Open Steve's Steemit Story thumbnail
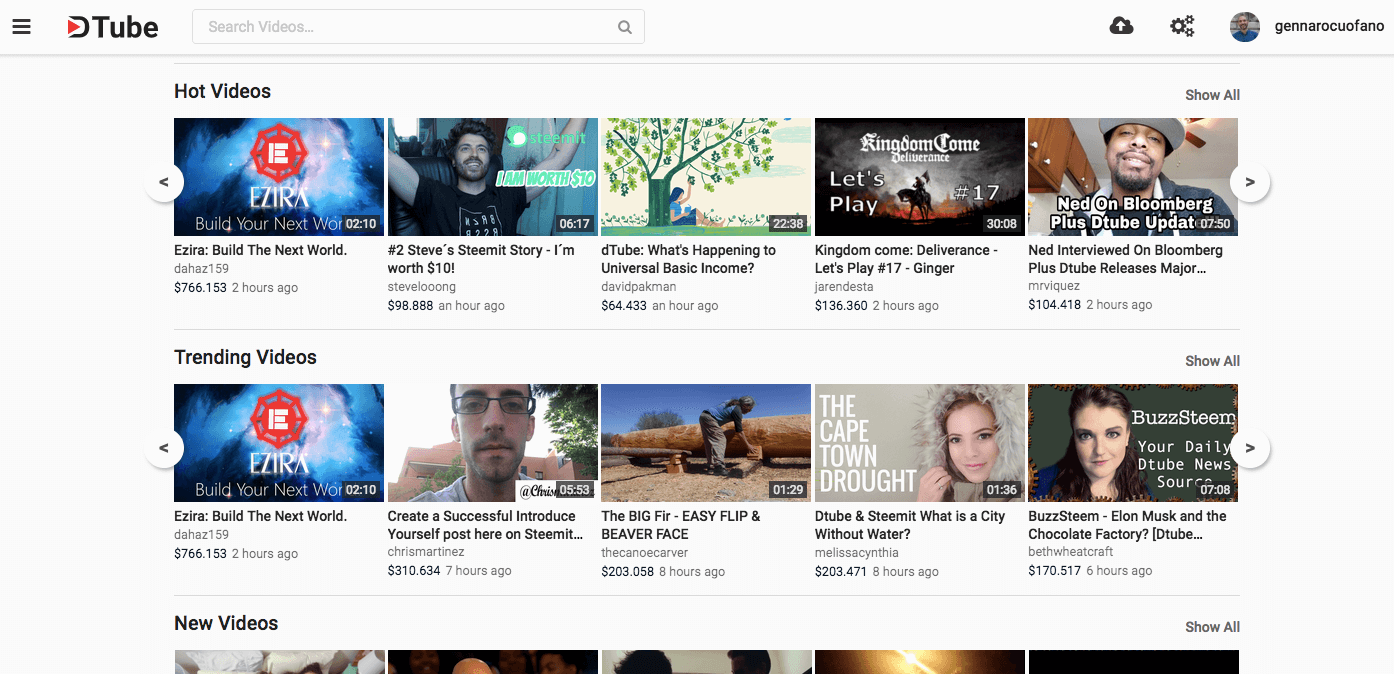Screen dimensions: 1394x674 coord(492,177)
